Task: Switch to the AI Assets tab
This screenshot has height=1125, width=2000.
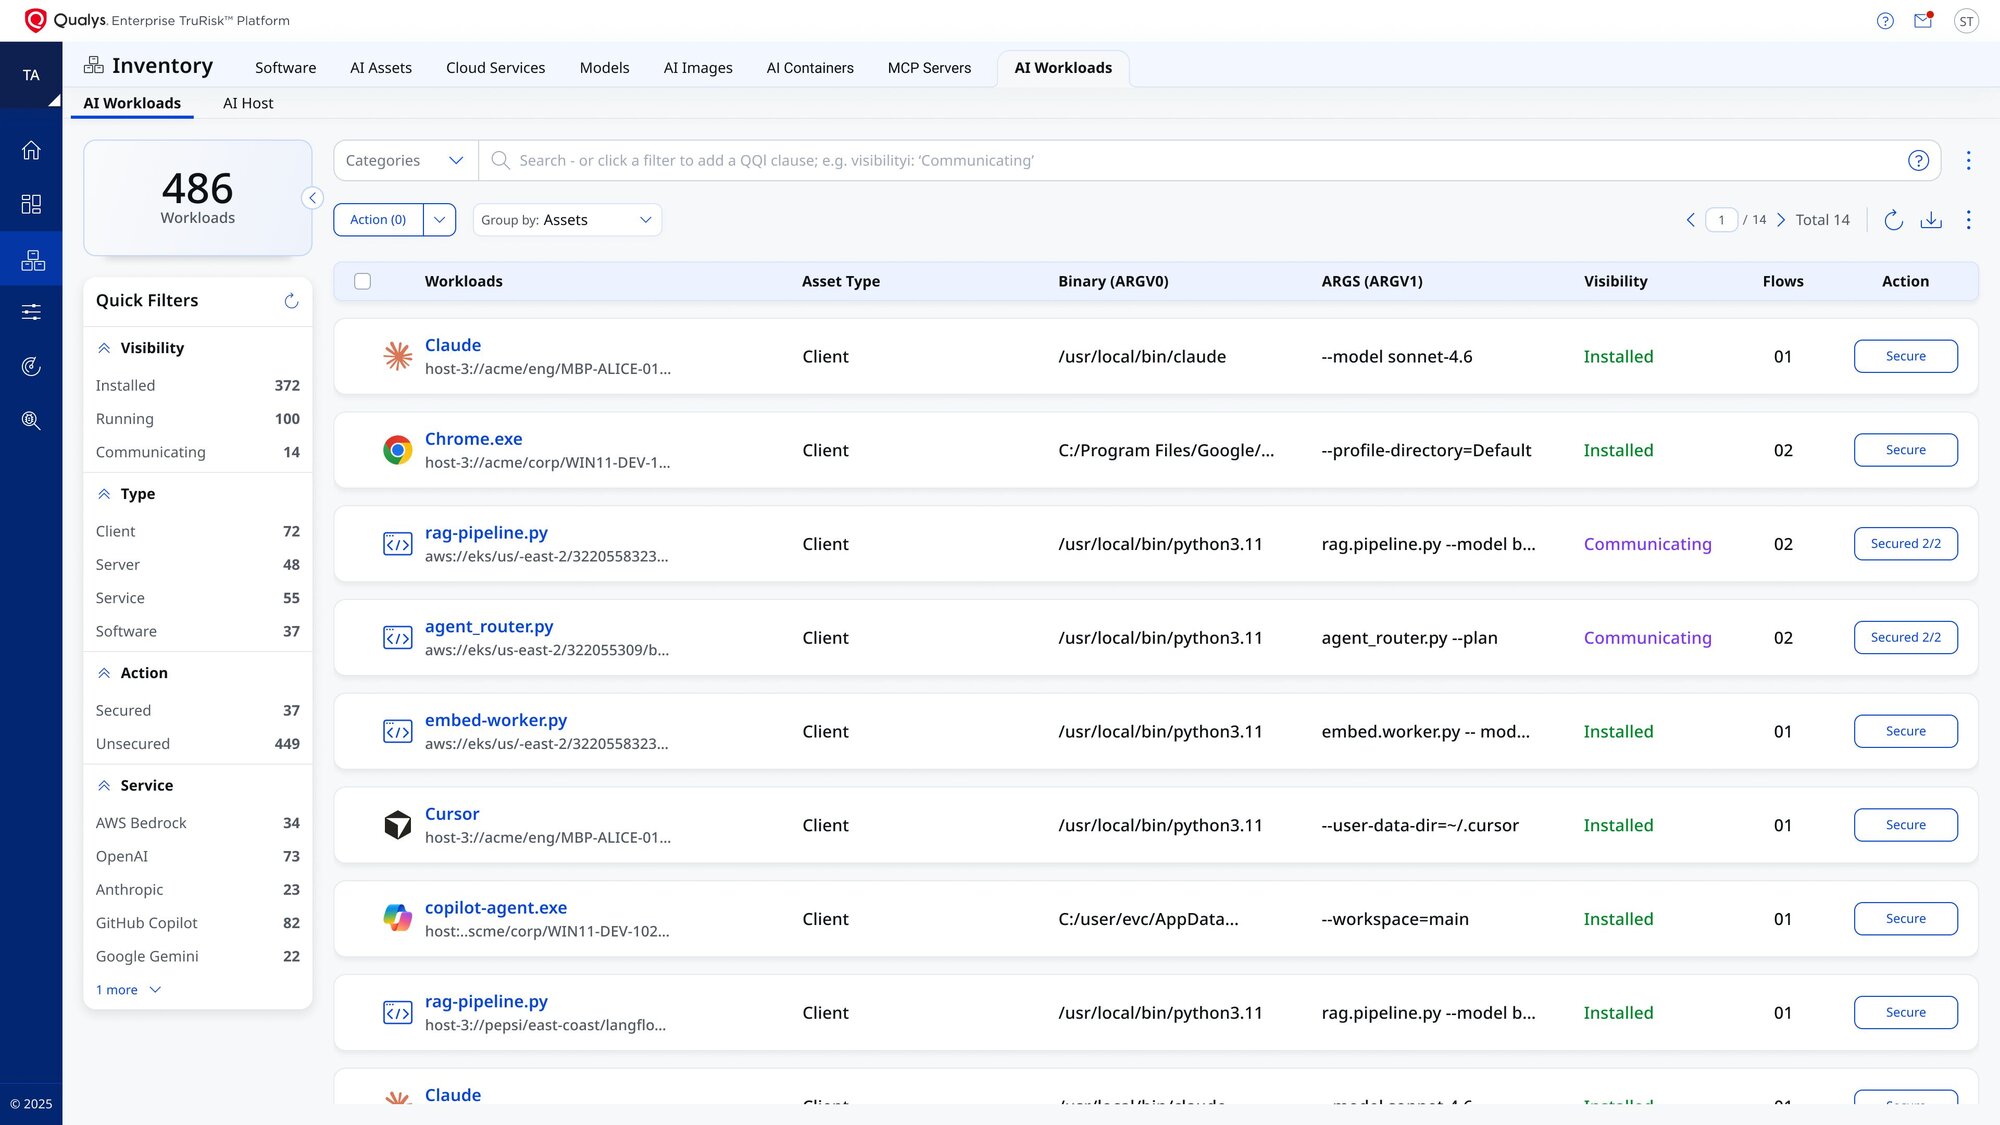Action: [381, 68]
